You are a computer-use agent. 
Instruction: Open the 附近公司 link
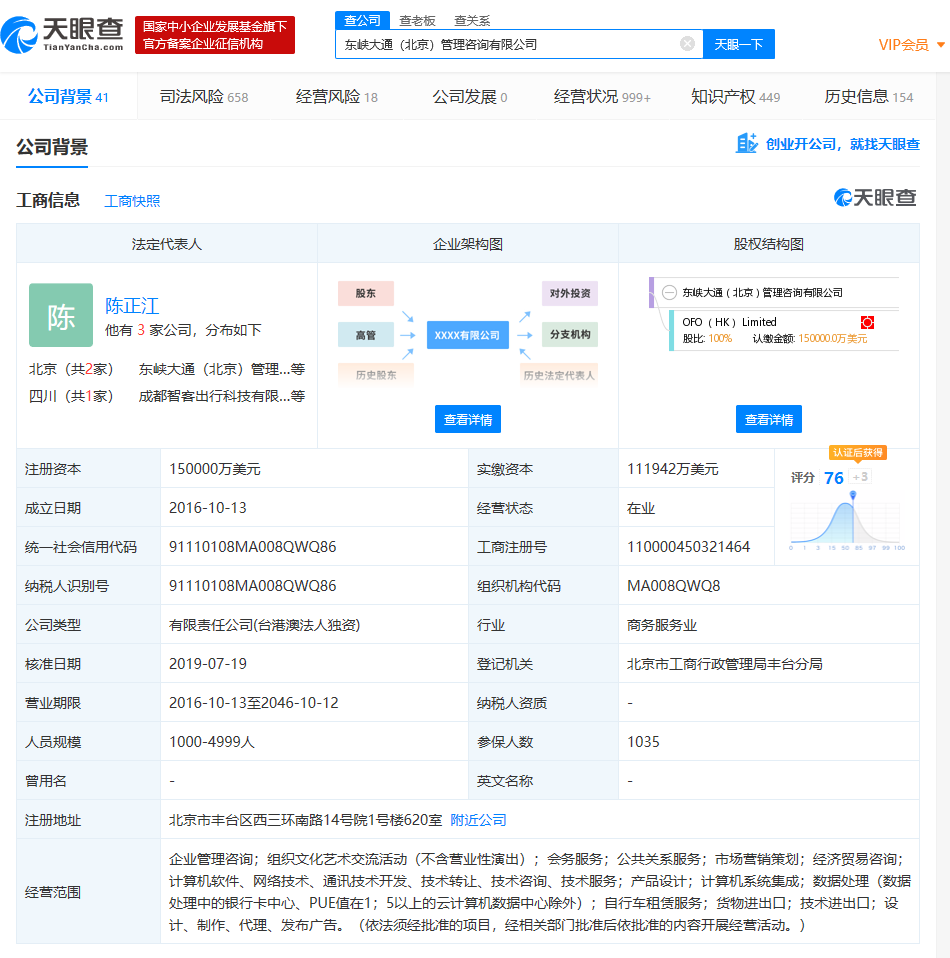(478, 820)
